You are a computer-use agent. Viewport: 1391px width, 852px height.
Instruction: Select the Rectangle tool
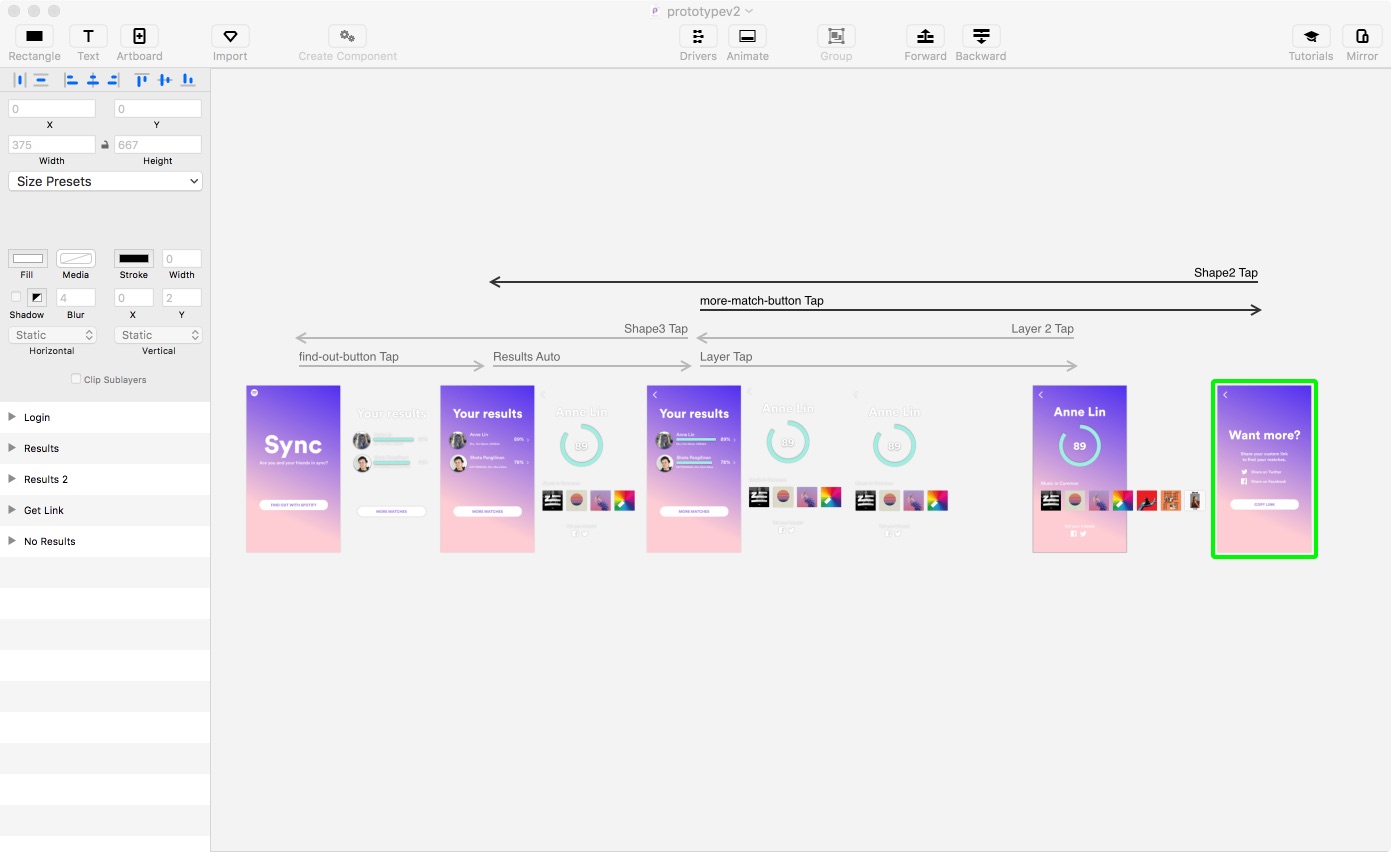[x=34, y=36]
